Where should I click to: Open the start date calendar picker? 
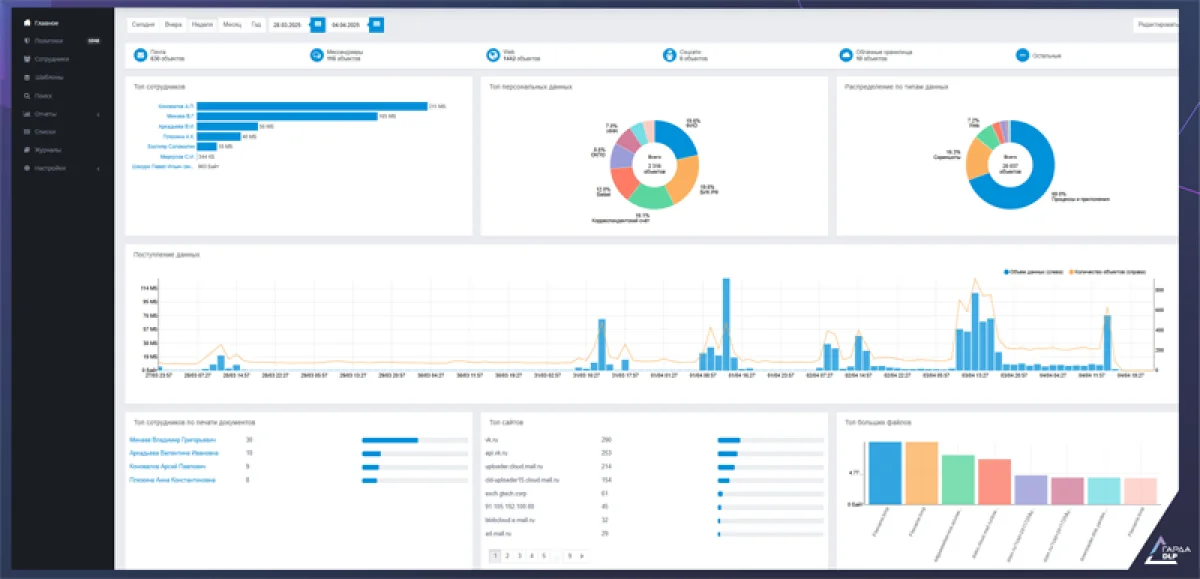point(317,24)
